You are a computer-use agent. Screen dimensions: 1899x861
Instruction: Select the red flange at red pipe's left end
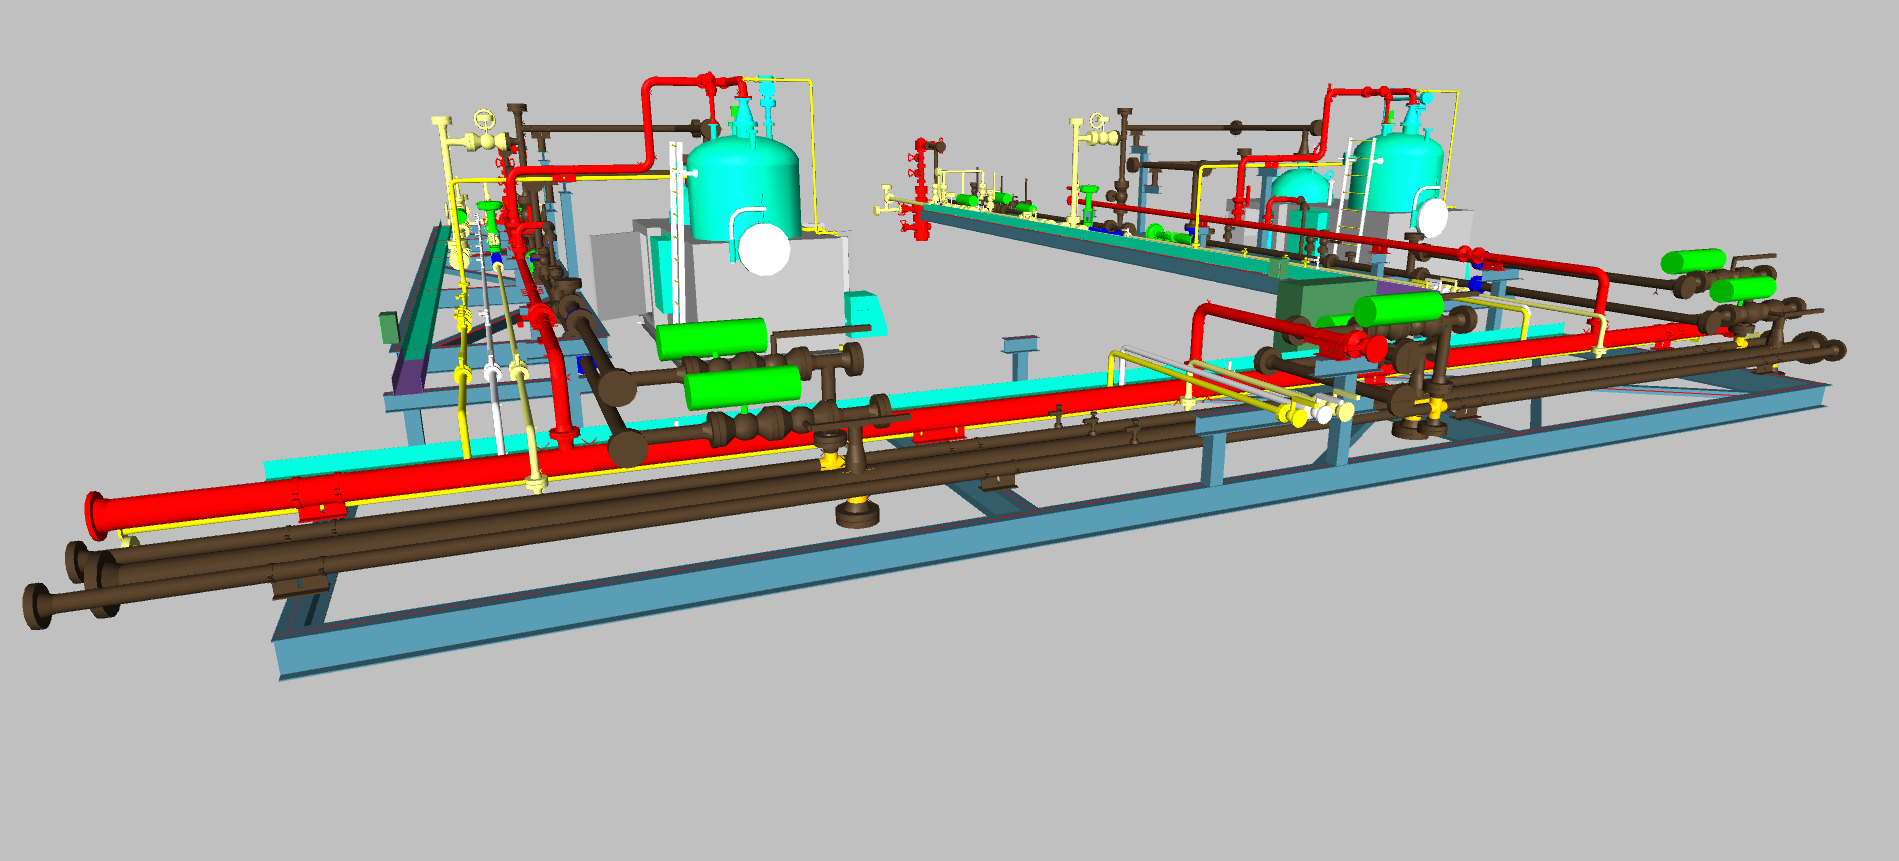click(x=96, y=514)
